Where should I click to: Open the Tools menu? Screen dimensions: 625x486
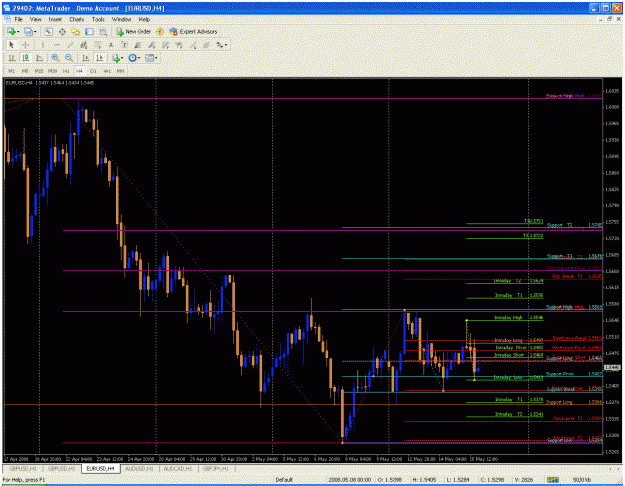[98, 19]
